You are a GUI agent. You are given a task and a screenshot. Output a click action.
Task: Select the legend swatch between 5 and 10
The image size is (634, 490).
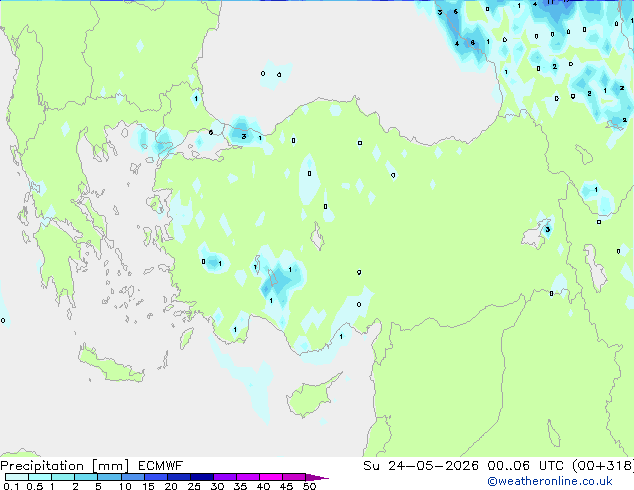(109, 477)
